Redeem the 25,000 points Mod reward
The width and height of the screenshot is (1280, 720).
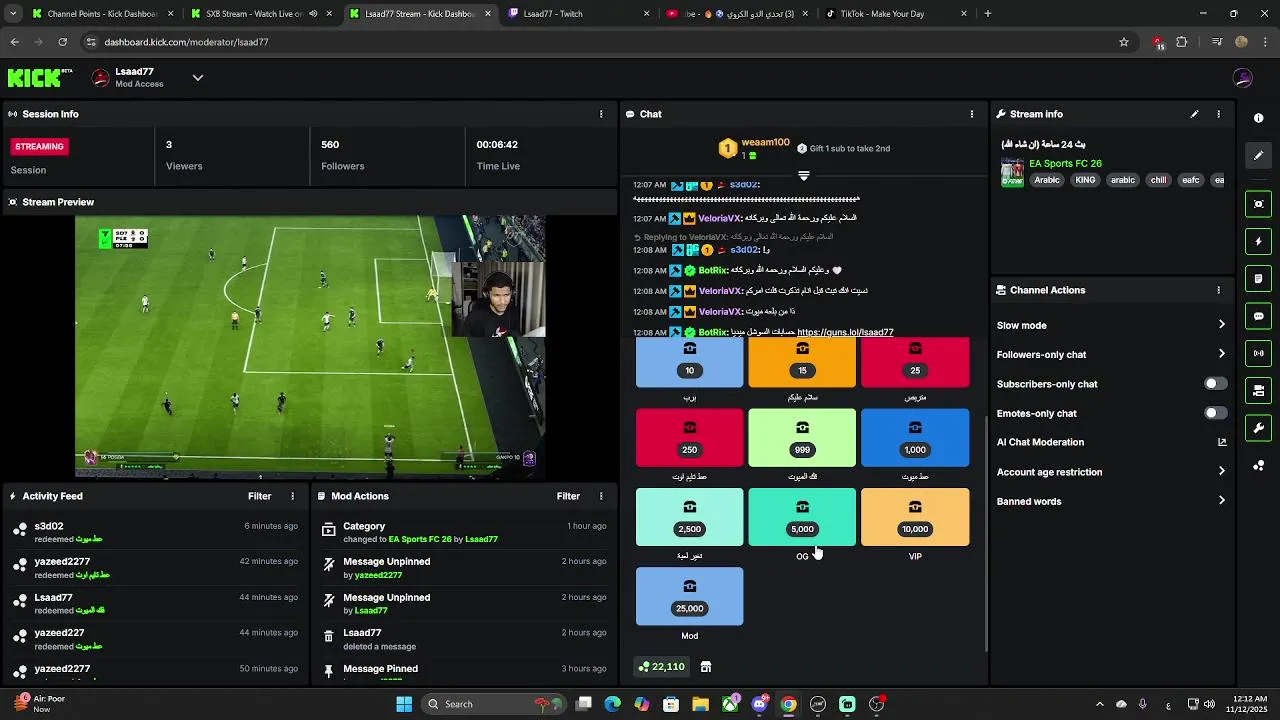click(x=689, y=596)
